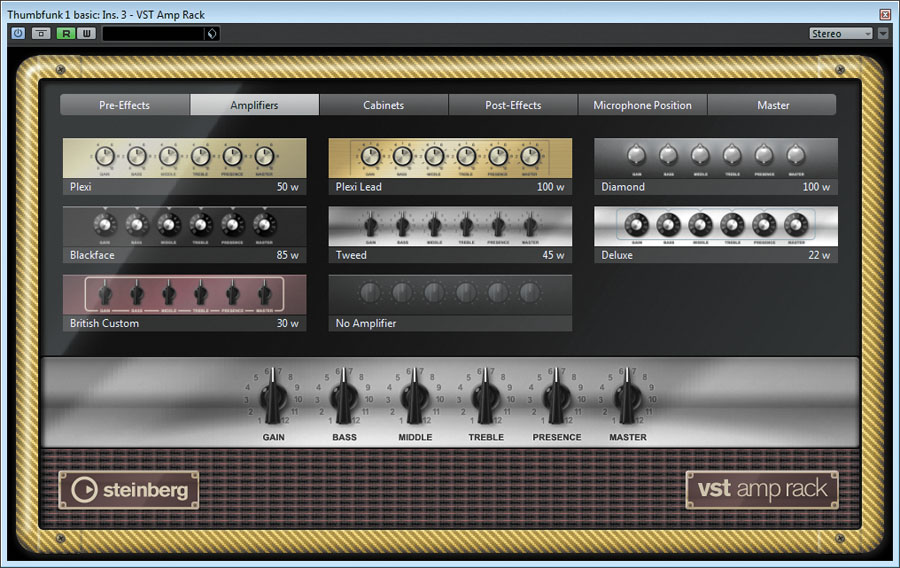Viewport: 900px width, 568px height.
Task: Open the Master section
Action: [x=772, y=105]
